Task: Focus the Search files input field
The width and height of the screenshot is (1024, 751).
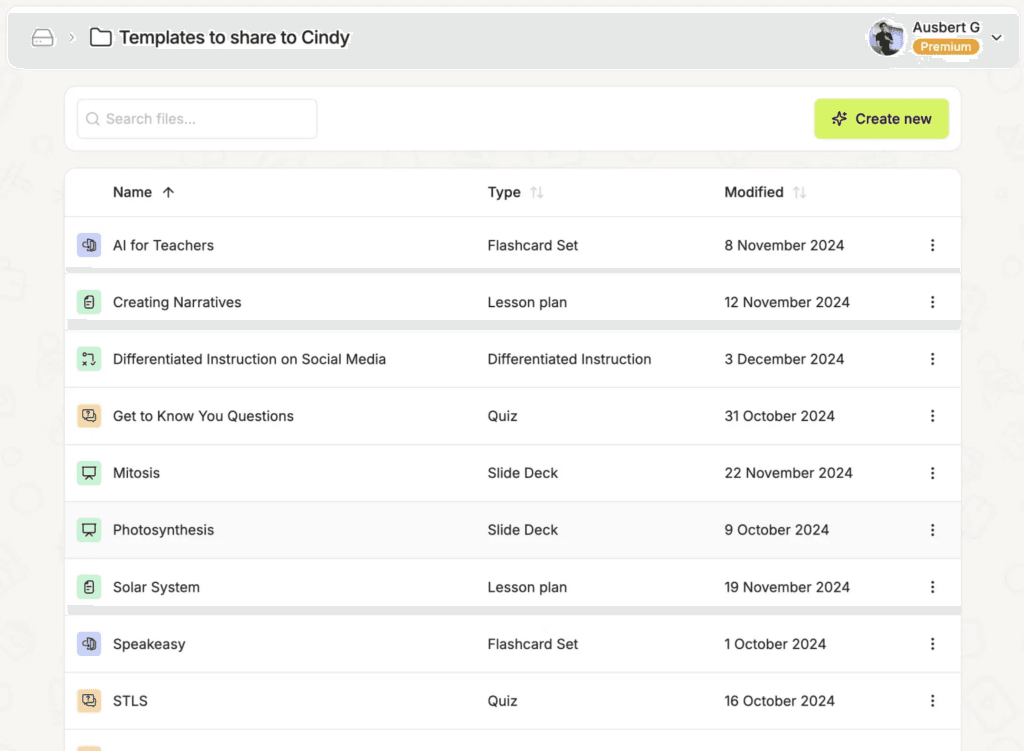Action: click(x=197, y=119)
